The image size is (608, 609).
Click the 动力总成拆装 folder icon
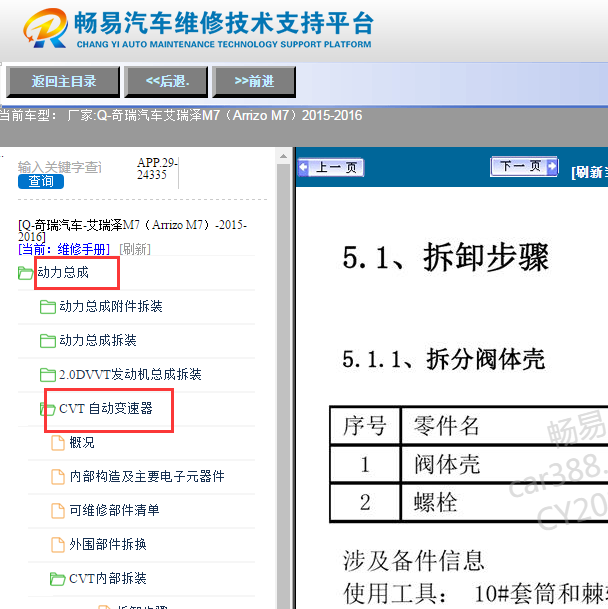pyautogui.click(x=48, y=341)
